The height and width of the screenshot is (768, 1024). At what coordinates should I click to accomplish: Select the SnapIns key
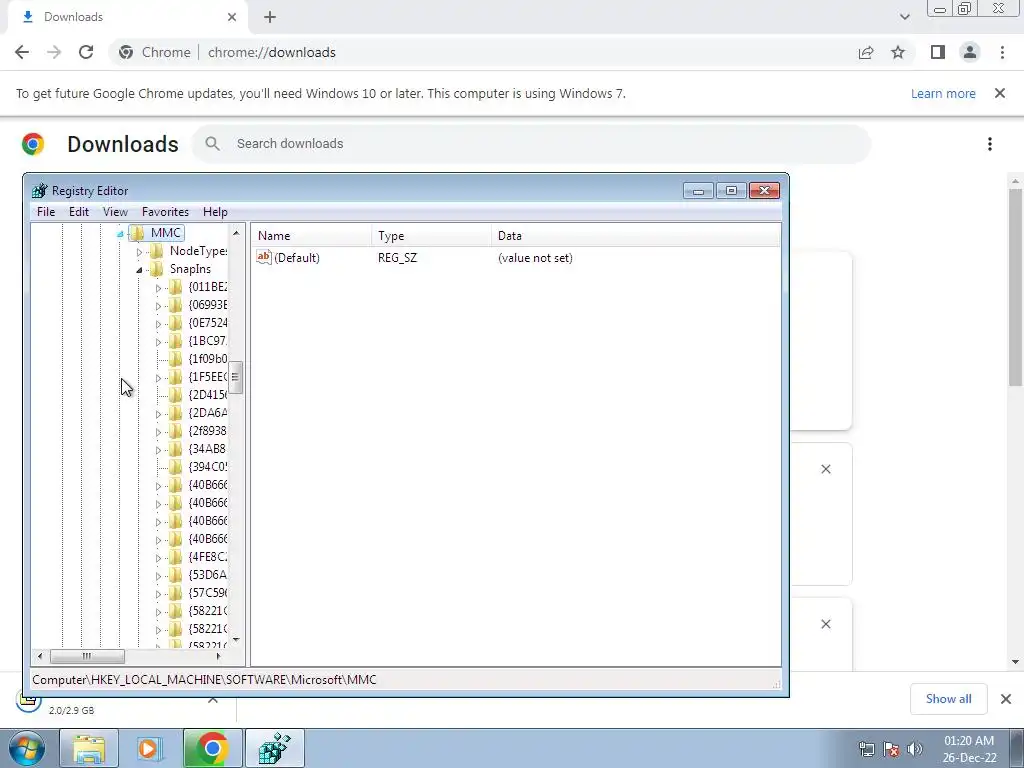tap(190, 269)
